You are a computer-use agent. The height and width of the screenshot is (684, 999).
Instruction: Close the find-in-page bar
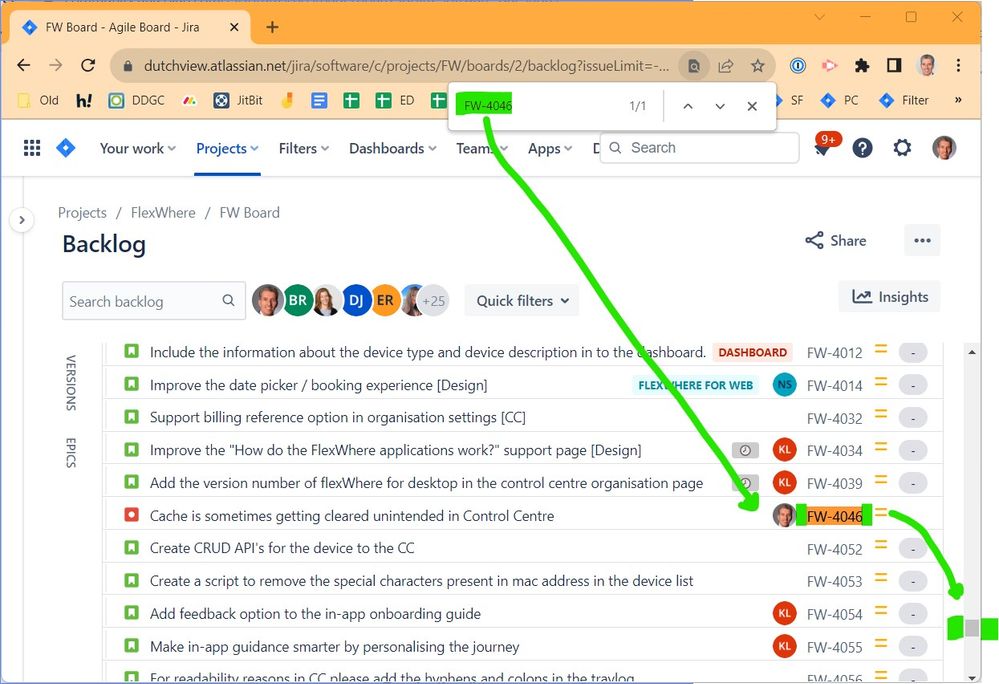coord(752,106)
